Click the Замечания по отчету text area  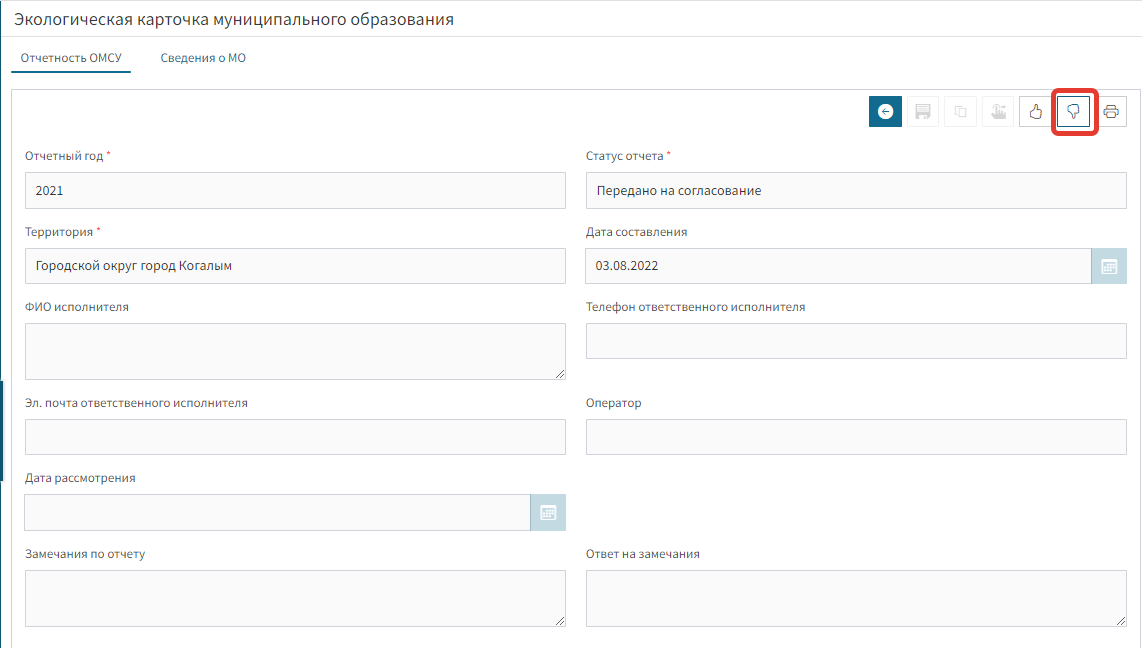point(295,598)
